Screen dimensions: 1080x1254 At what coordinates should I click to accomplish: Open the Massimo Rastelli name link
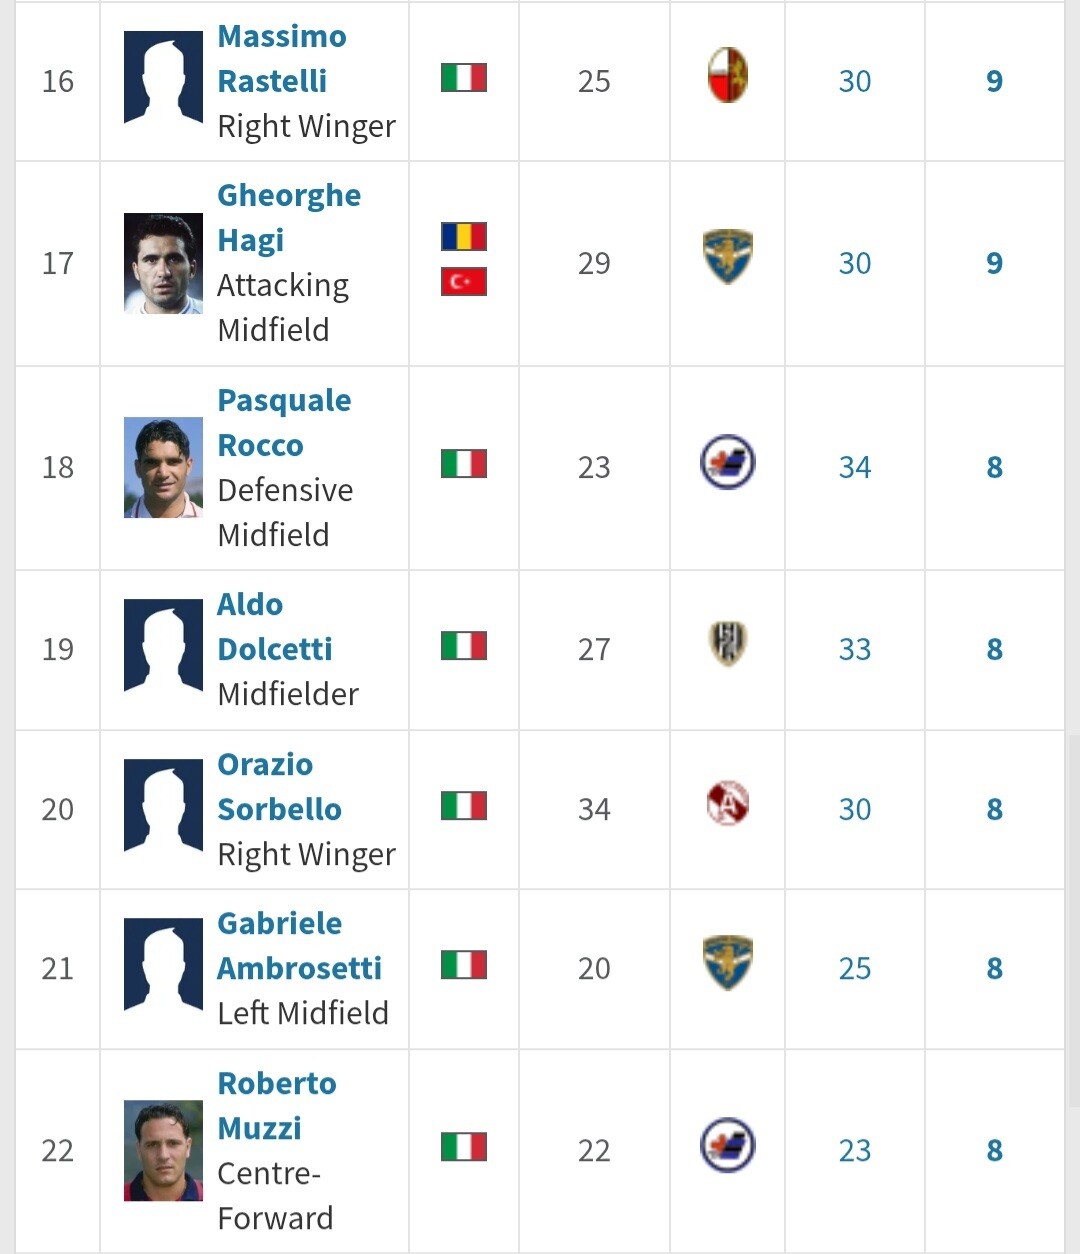coord(281,58)
